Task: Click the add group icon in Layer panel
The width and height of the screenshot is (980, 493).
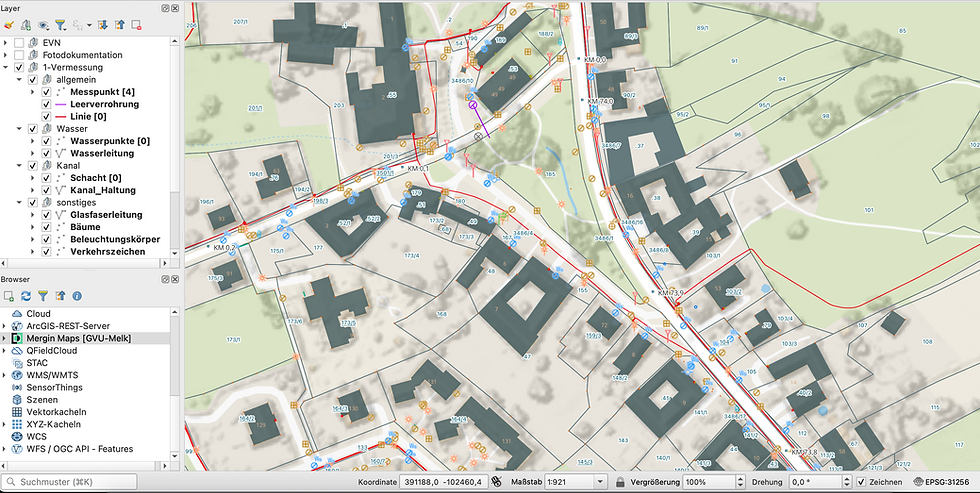Action: click(26, 25)
